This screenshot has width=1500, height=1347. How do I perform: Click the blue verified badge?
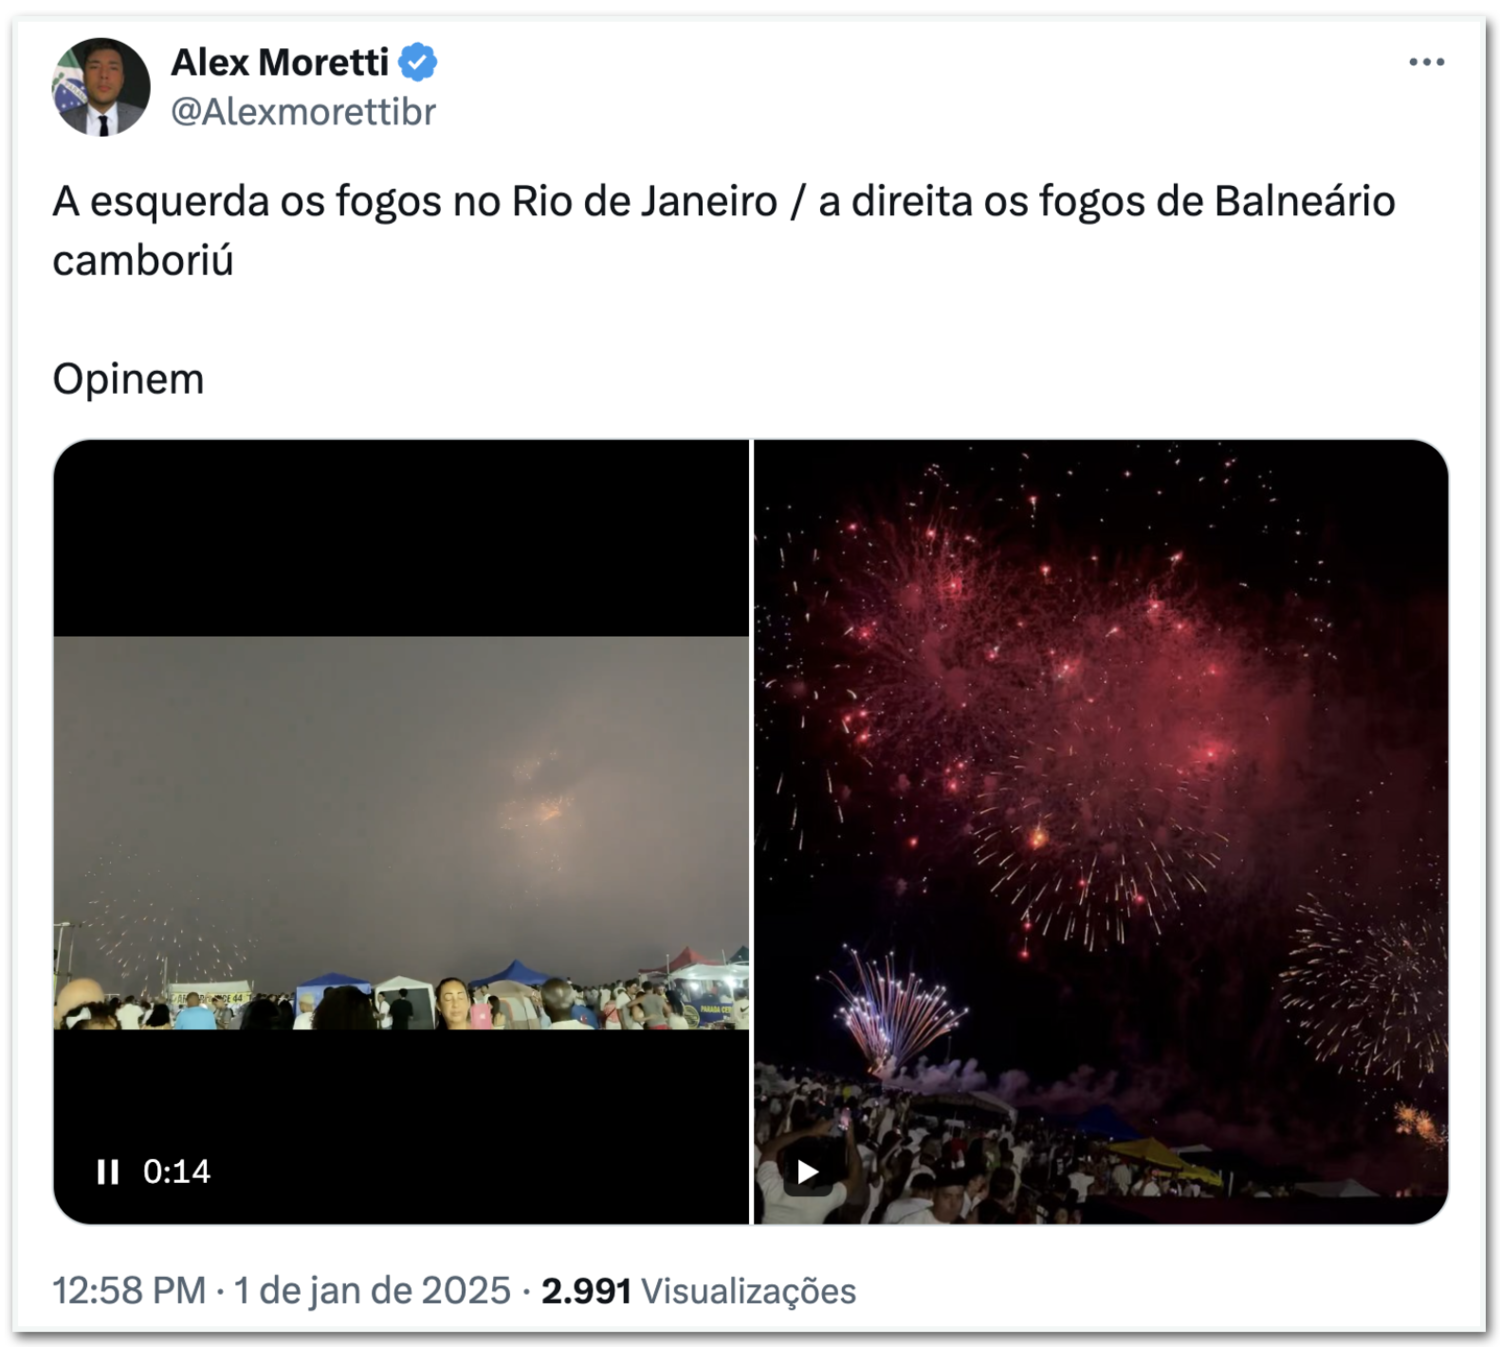pos(418,62)
